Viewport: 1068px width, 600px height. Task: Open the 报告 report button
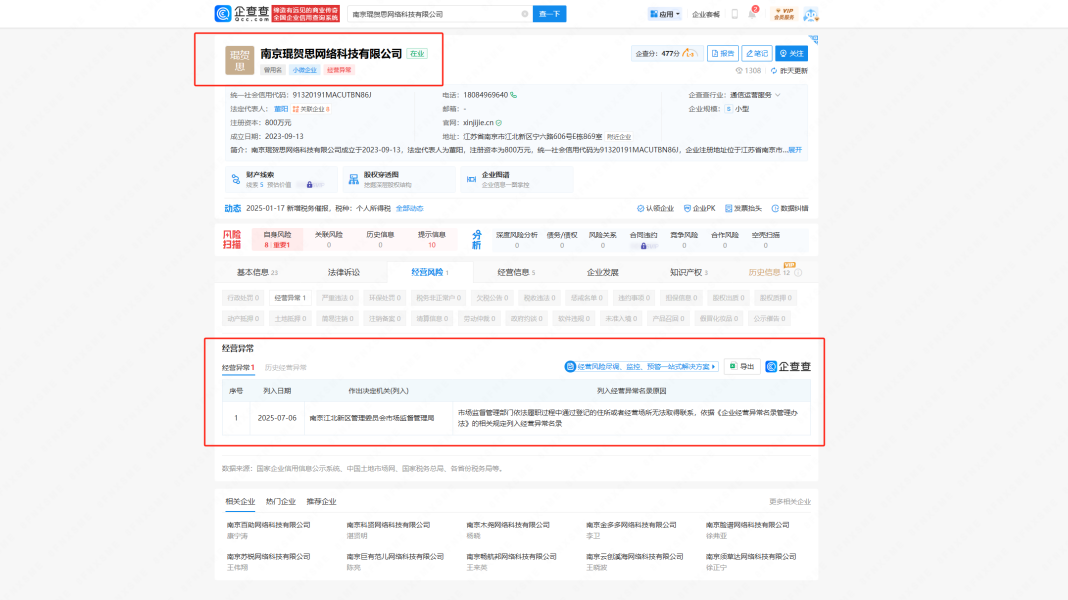tap(723, 53)
